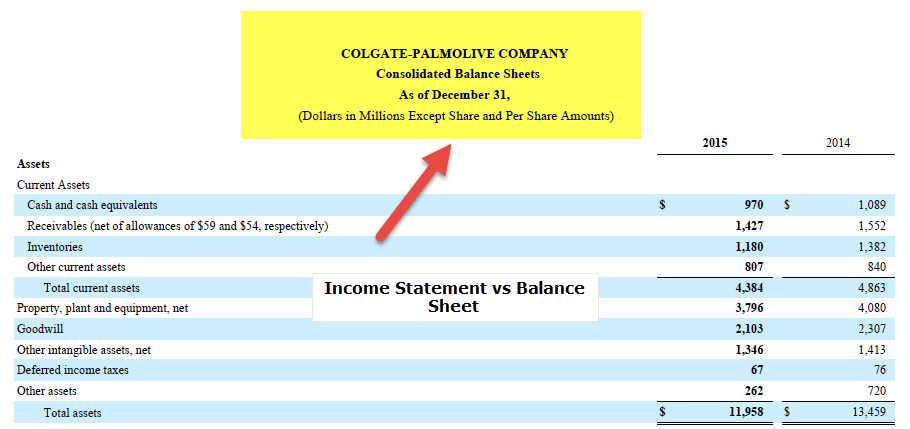
Task: Select the Other current assets label
Action: [76, 267]
